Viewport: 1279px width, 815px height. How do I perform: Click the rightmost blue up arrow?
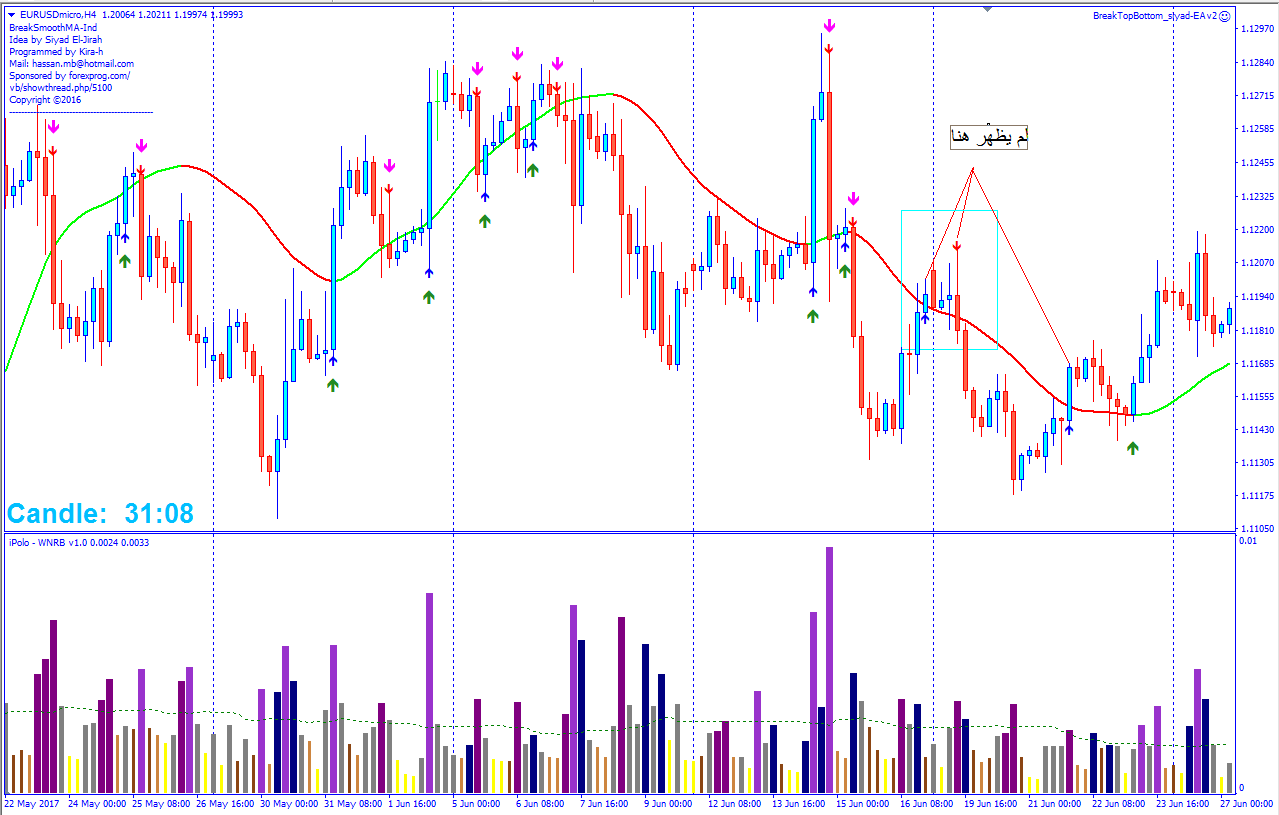1069,428
